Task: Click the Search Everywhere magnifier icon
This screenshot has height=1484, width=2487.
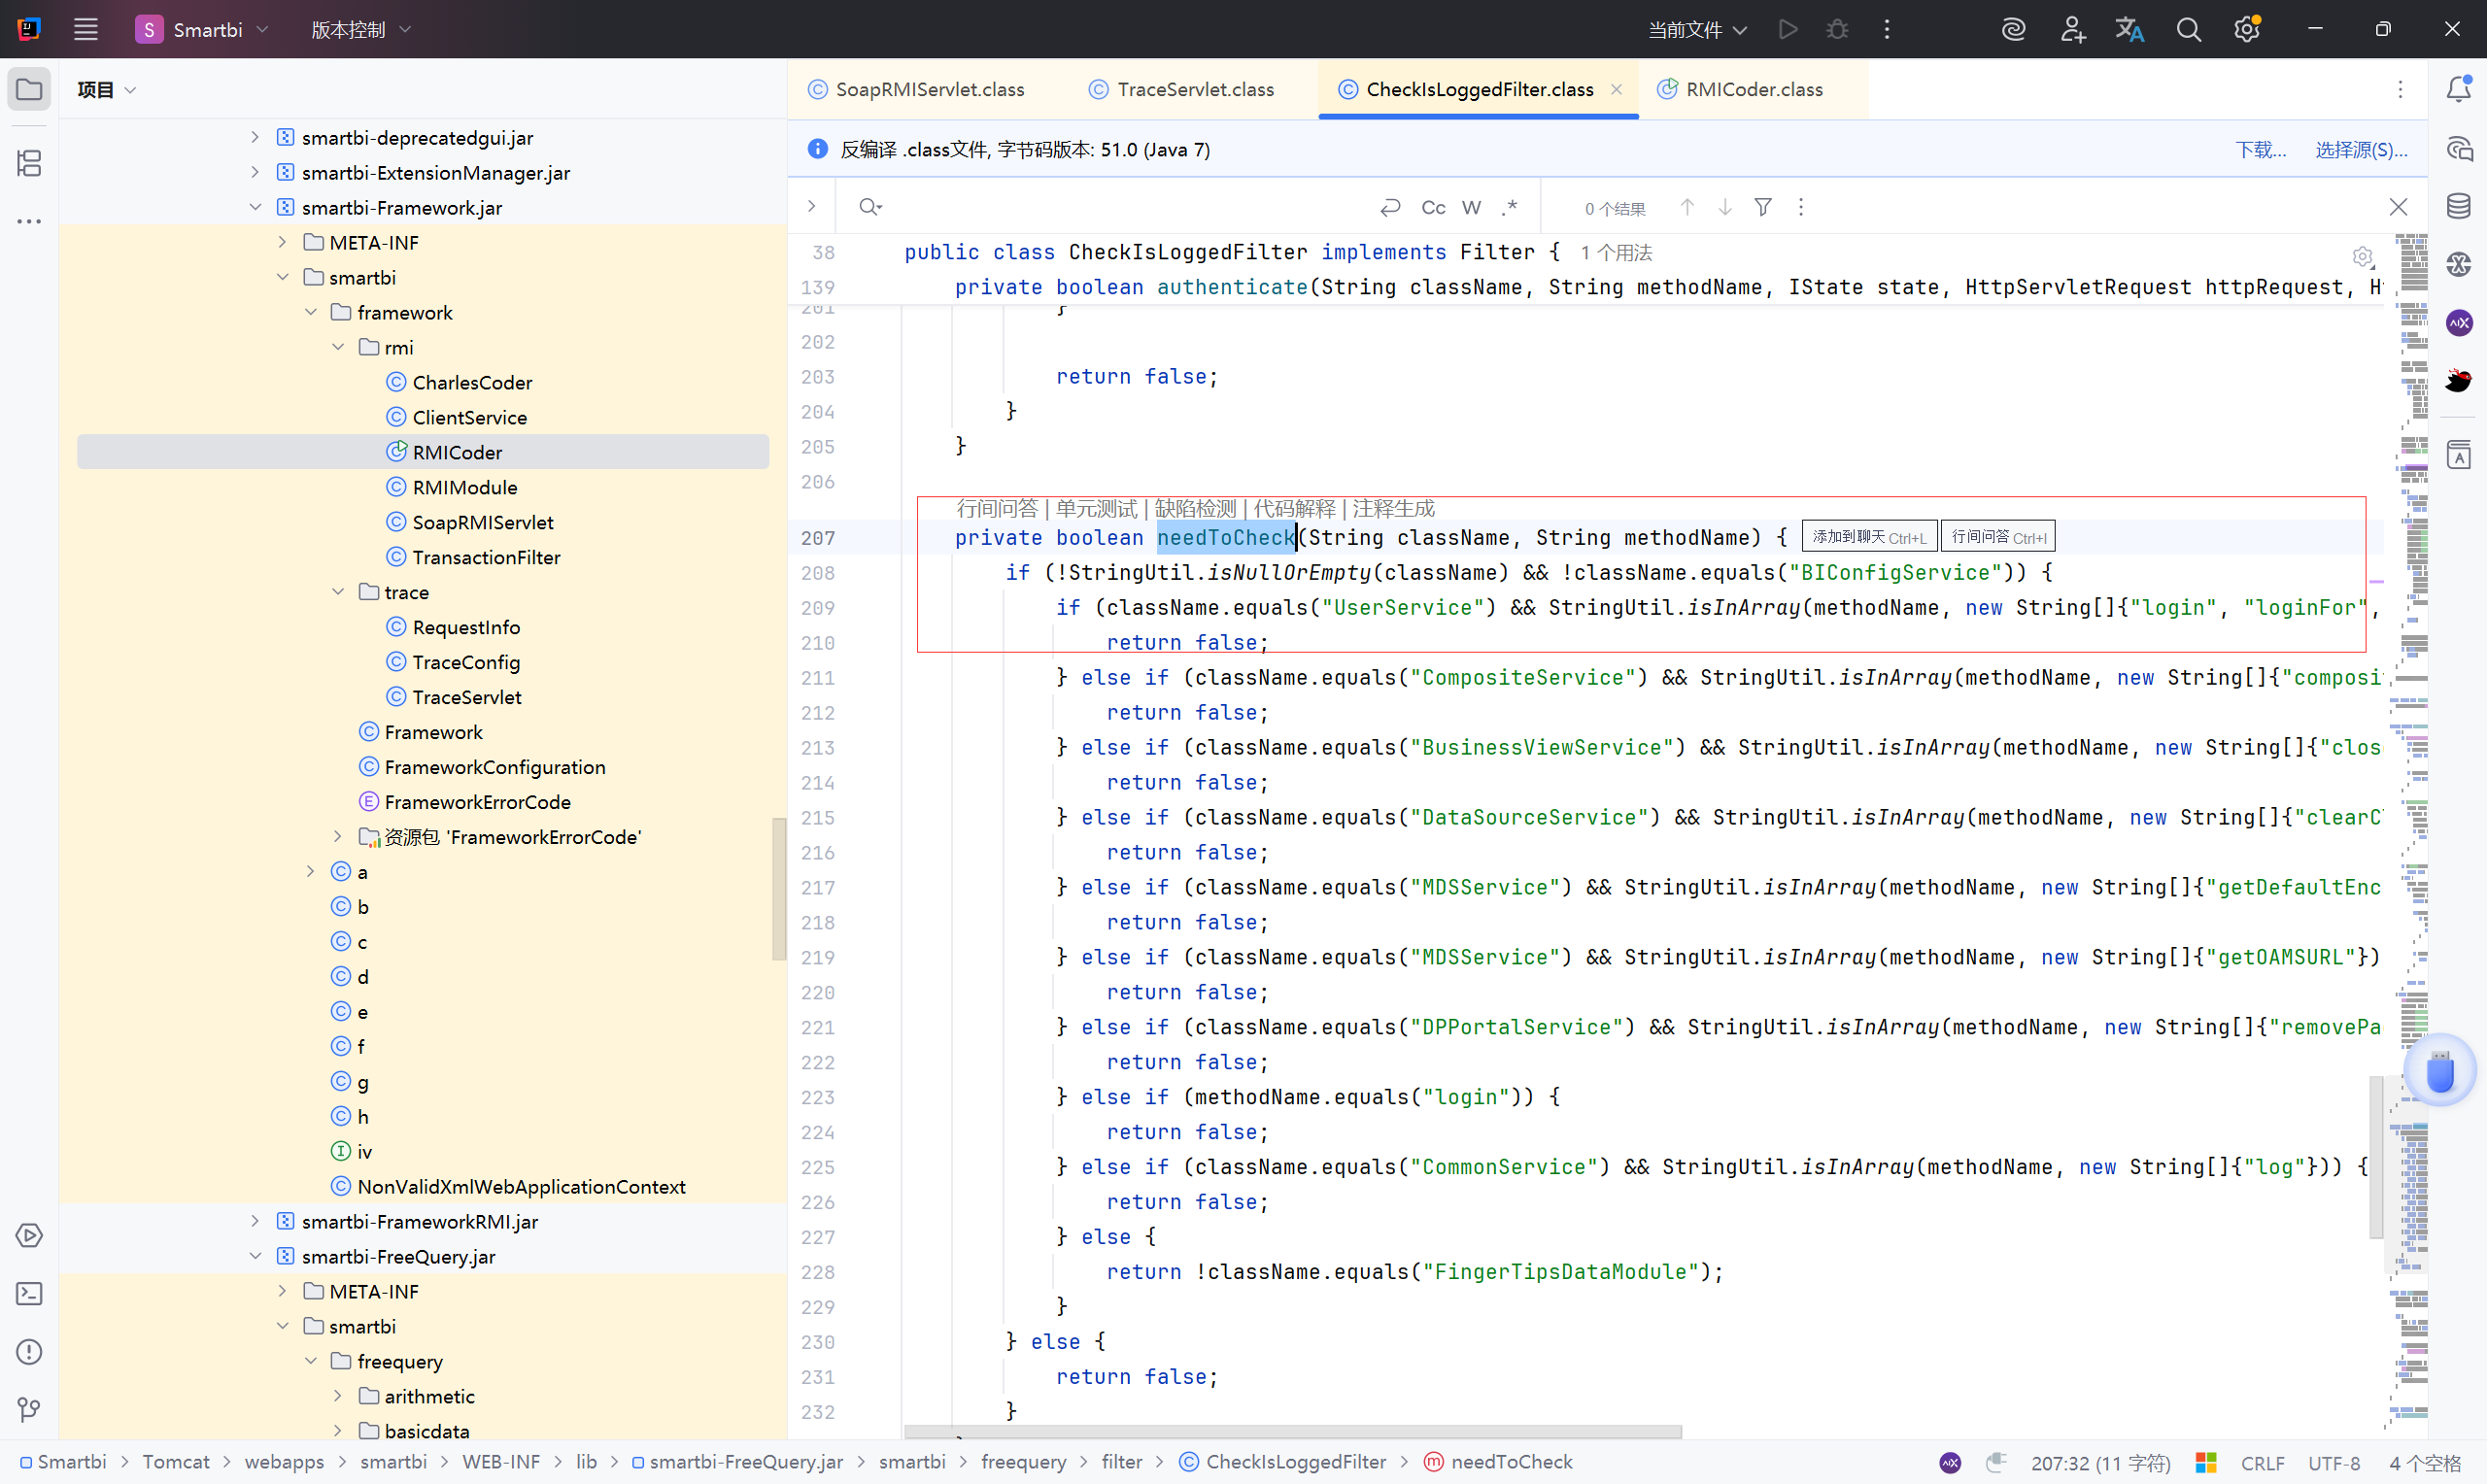Action: tap(2189, 30)
